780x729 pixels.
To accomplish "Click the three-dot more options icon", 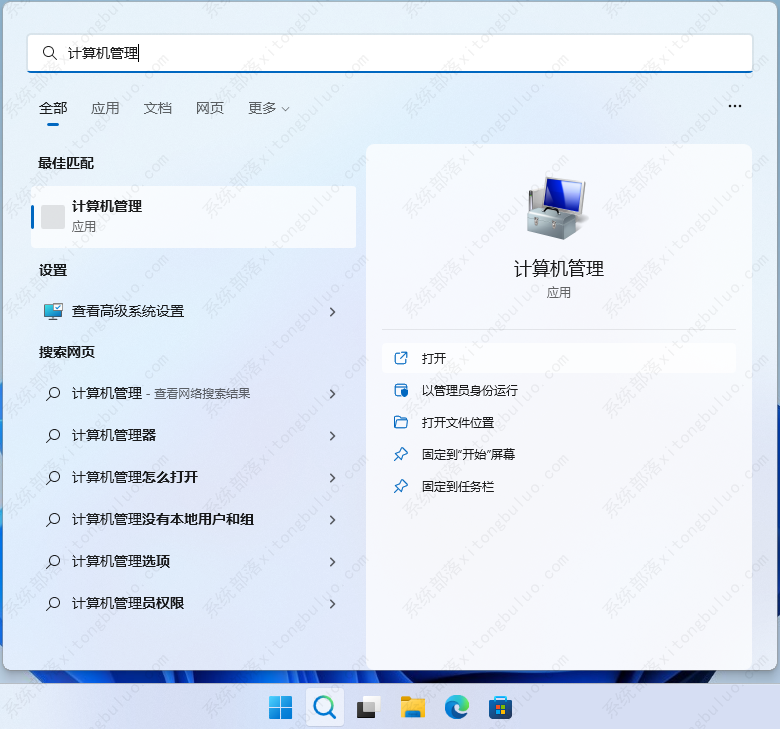I will pos(735,106).
